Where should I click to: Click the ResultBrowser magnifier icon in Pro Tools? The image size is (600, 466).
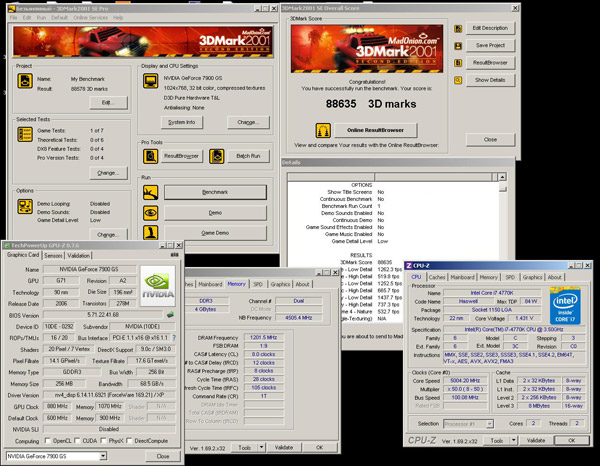(x=151, y=155)
